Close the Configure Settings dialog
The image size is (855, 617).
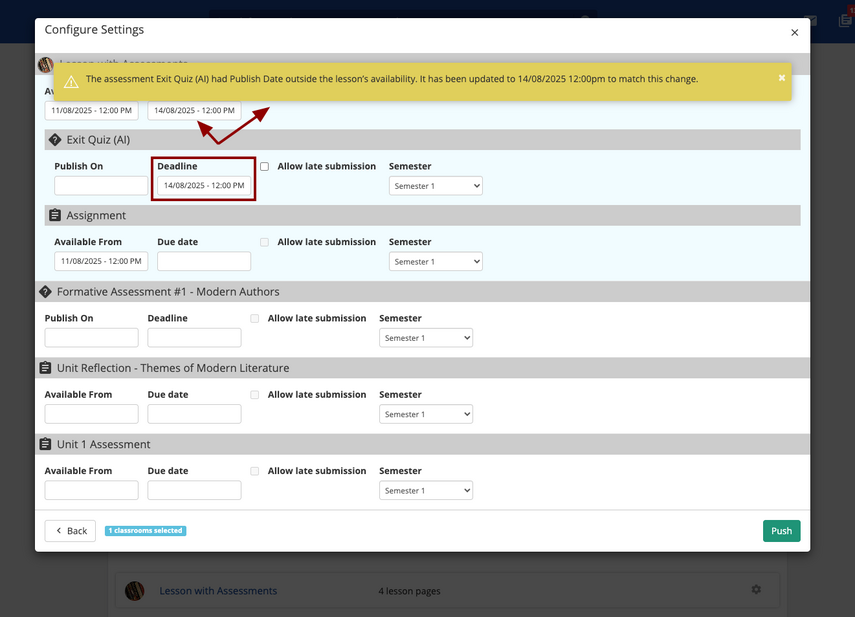coord(794,32)
